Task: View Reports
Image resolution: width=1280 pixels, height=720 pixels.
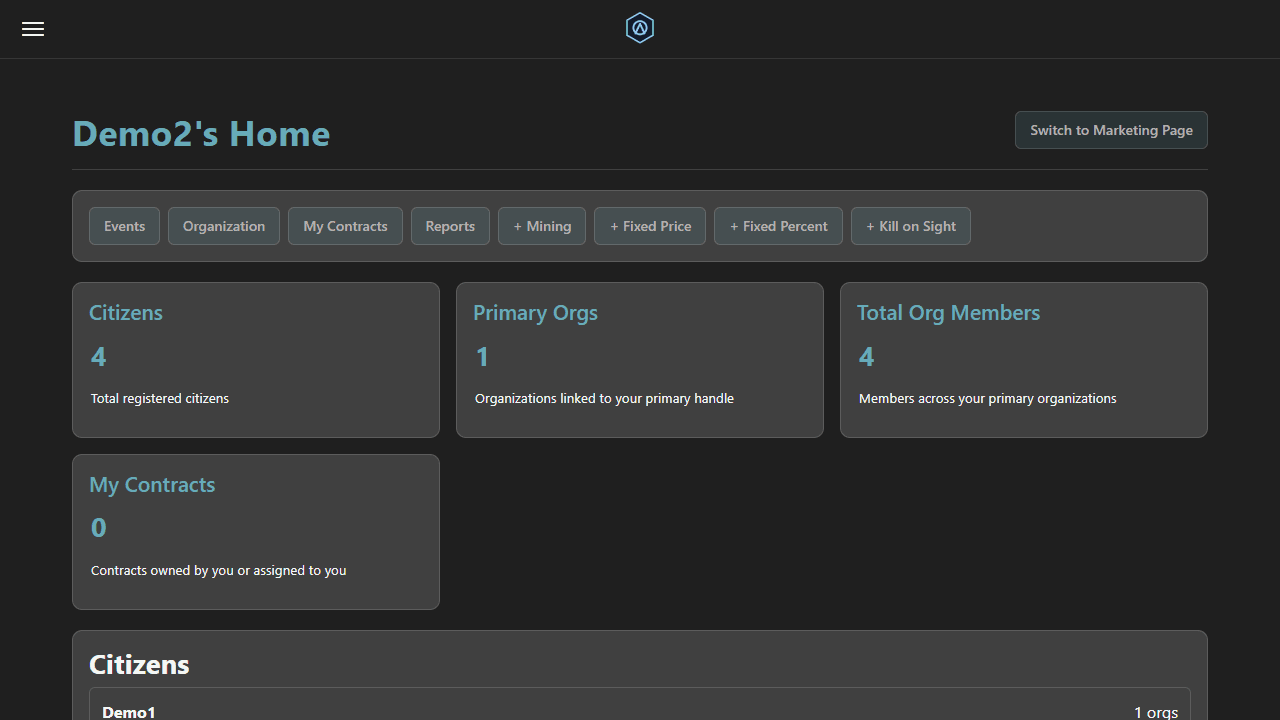Action: (449, 226)
